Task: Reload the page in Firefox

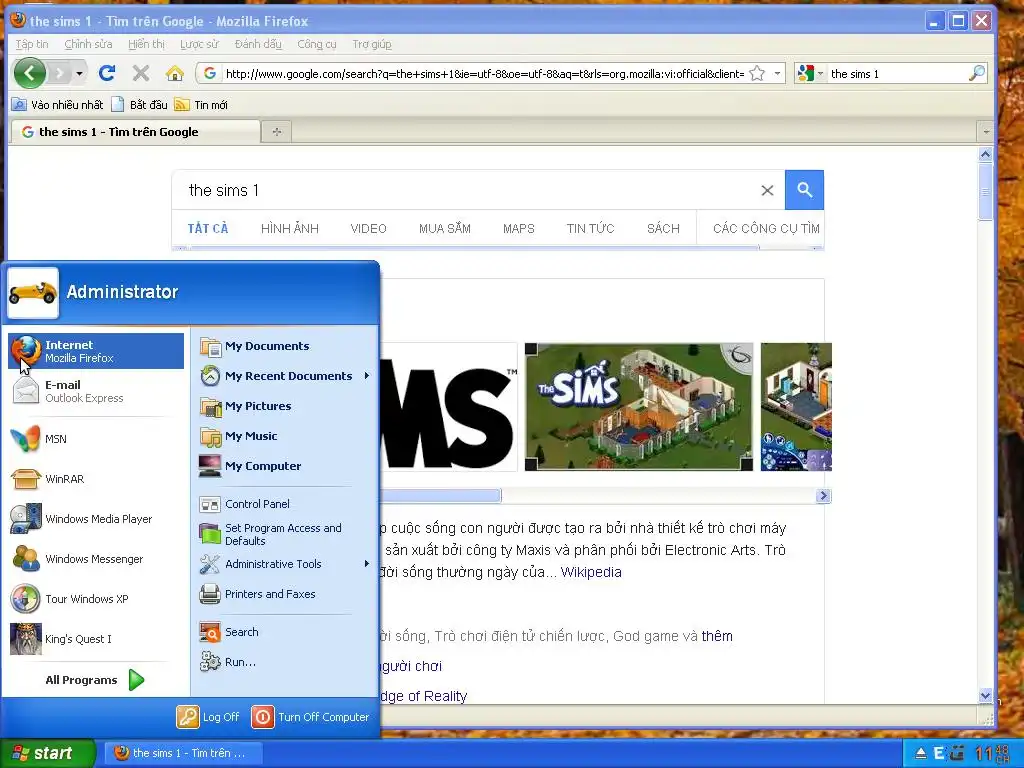Action: pos(107,73)
